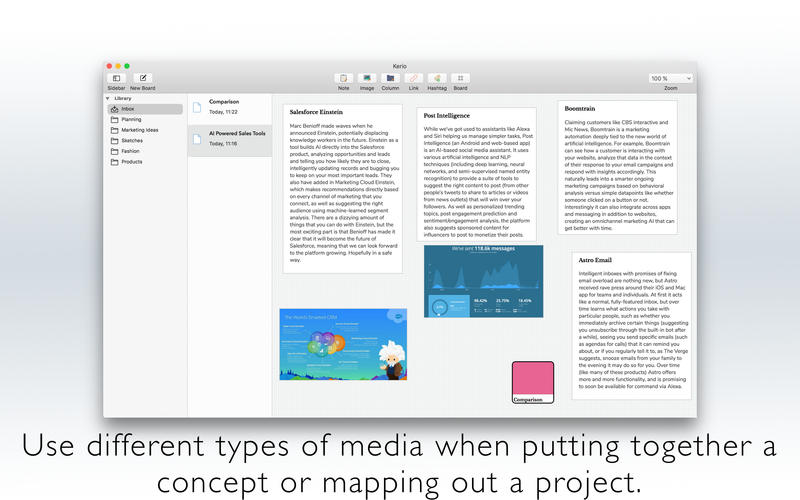Collapse the Library disclosure triangle

(108, 98)
